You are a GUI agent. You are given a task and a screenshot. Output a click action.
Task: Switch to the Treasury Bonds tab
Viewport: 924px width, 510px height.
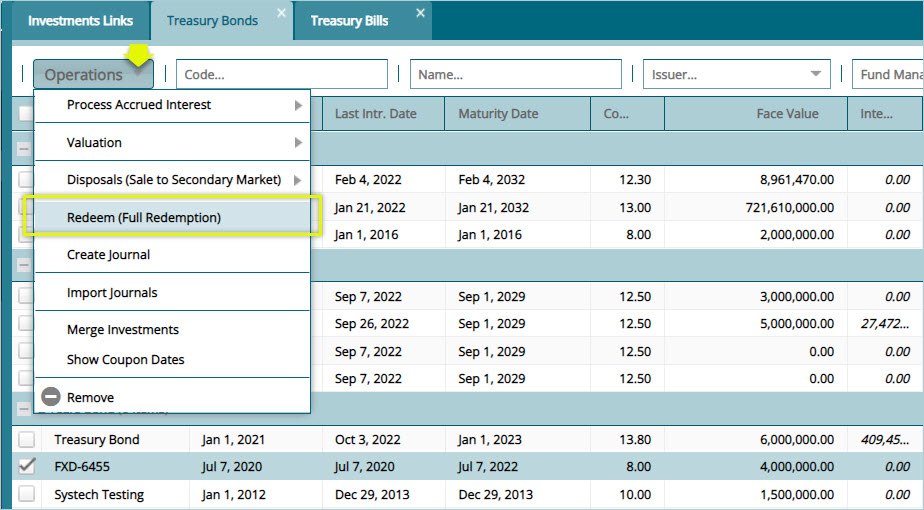[212, 21]
